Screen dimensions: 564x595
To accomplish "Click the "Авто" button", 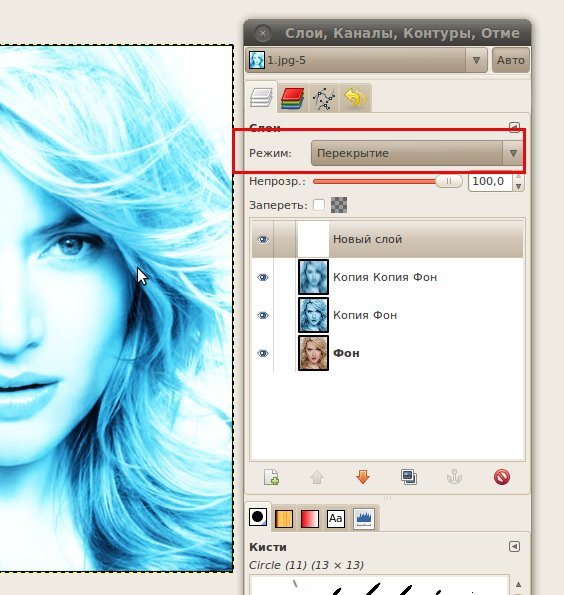I will tap(511, 60).
